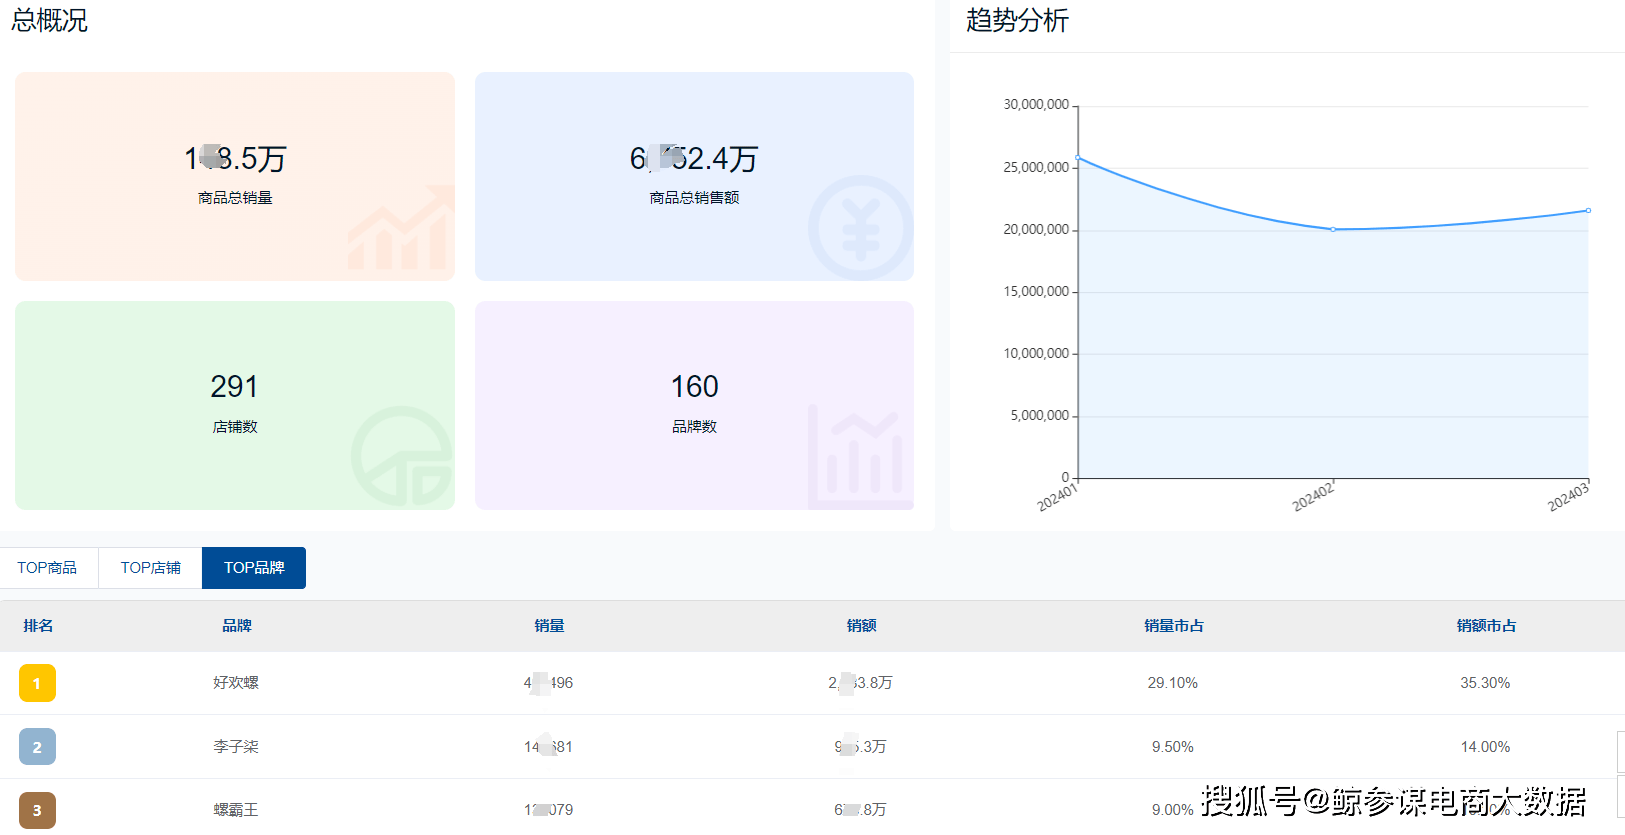The height and width of the screenshot is (835, 1625).
Task: Switch to the TOP店铺 tab
Action: point(150,568)
